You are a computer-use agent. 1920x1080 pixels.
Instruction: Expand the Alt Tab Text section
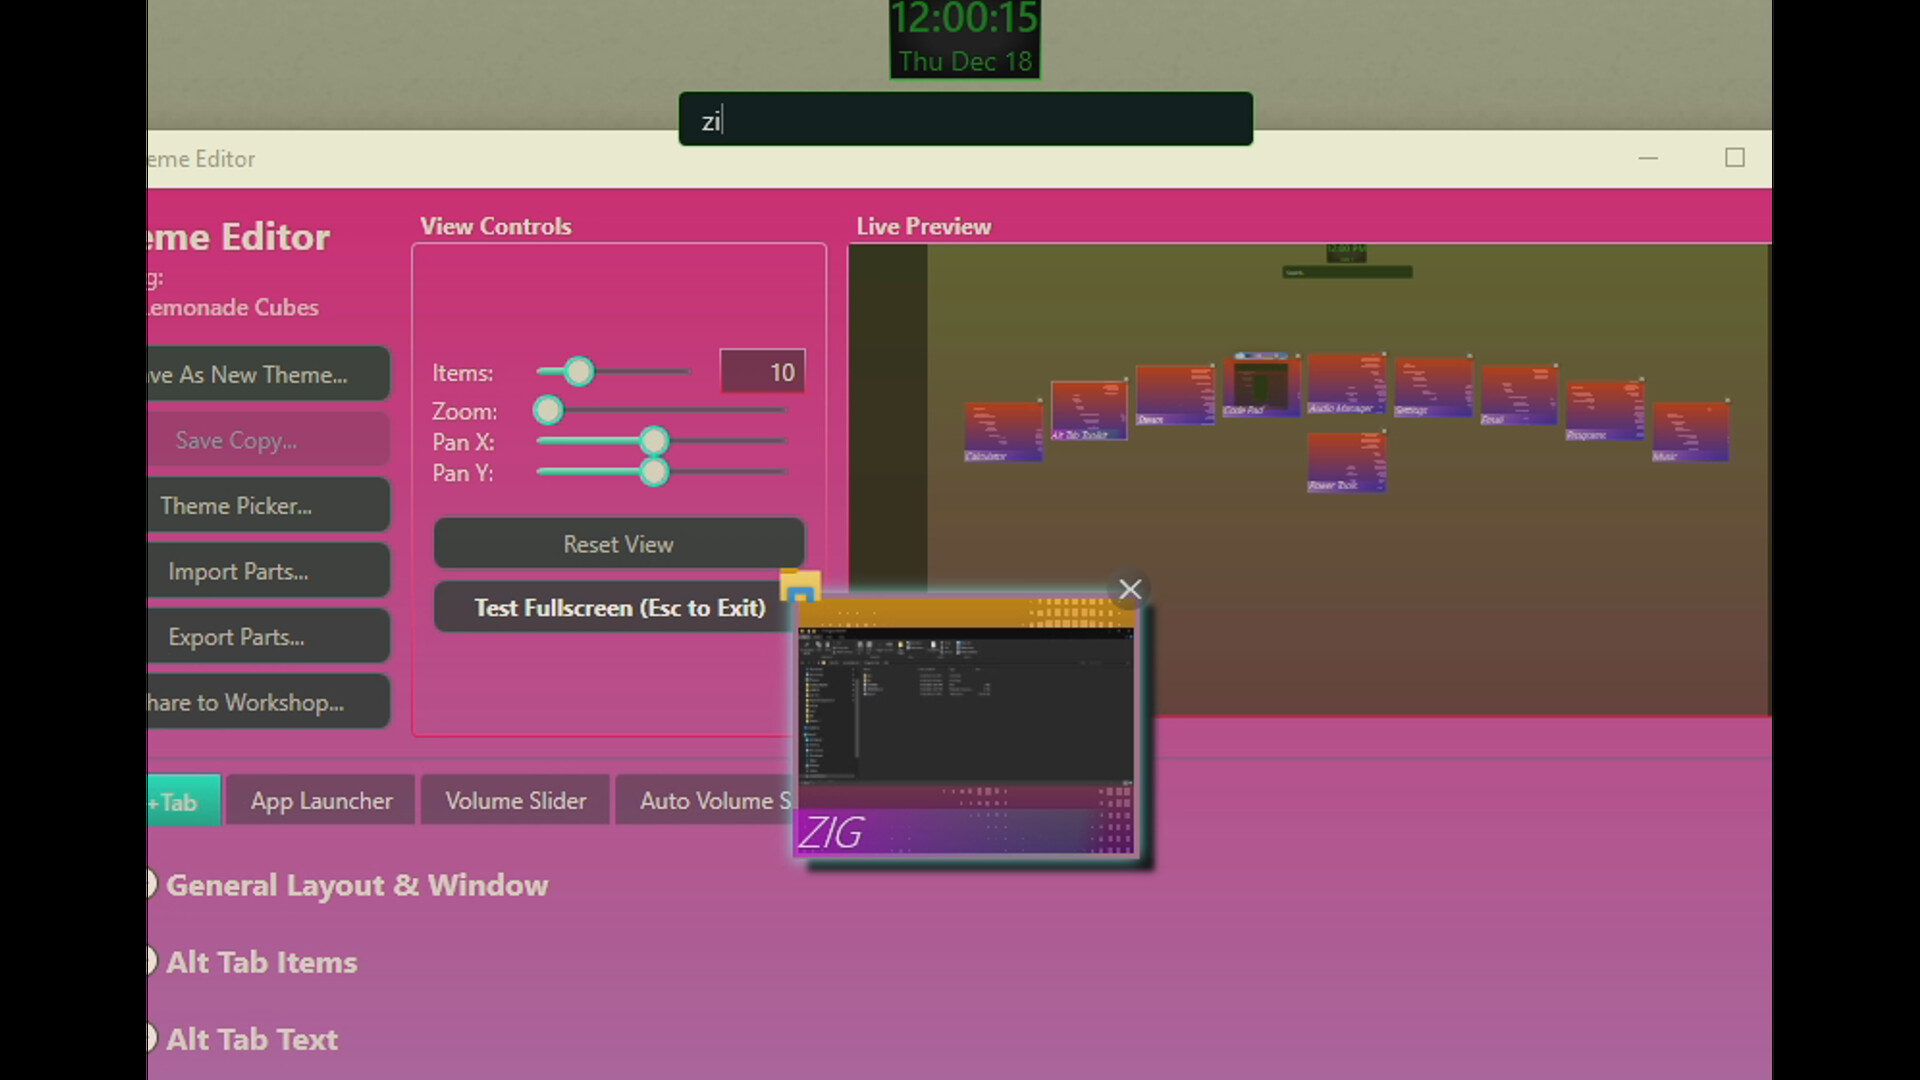(252, 1039)
